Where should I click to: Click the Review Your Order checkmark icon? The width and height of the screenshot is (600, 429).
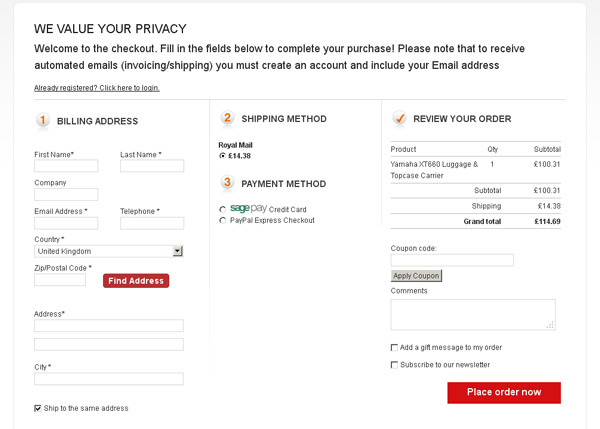click(x=400, y=118)
